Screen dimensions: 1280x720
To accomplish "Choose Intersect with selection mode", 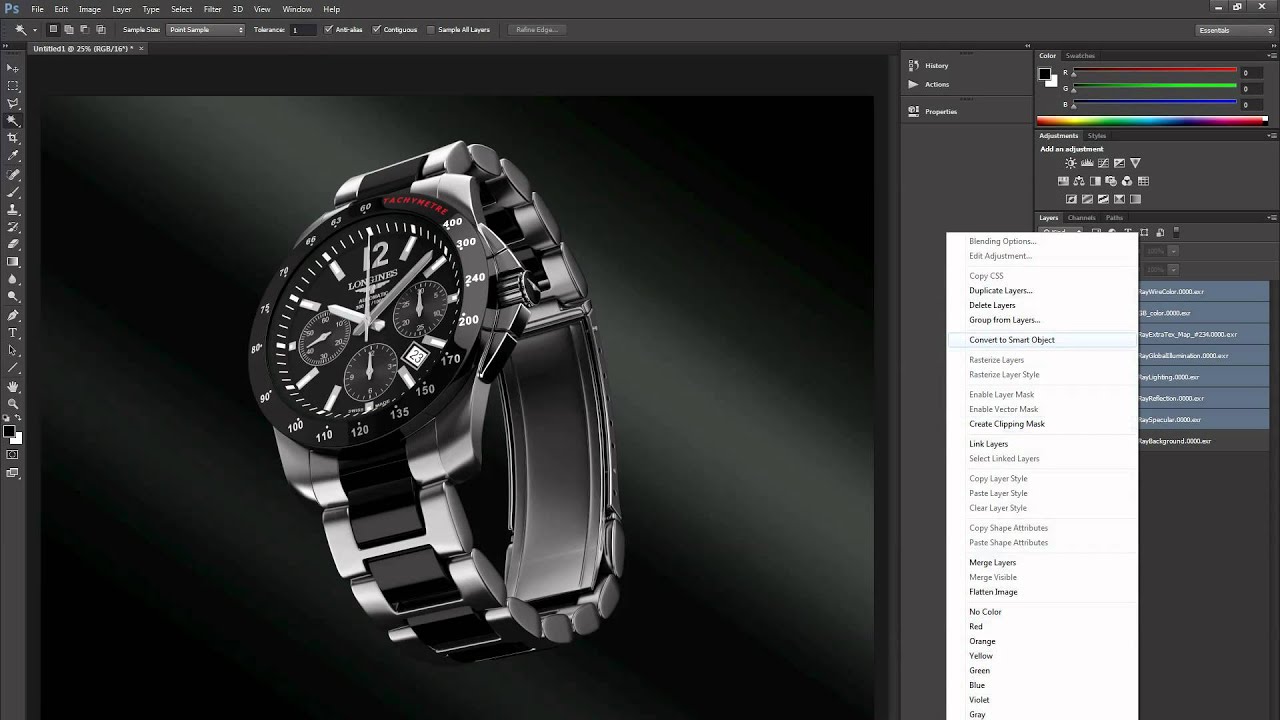I will click(x=101, y=30).
